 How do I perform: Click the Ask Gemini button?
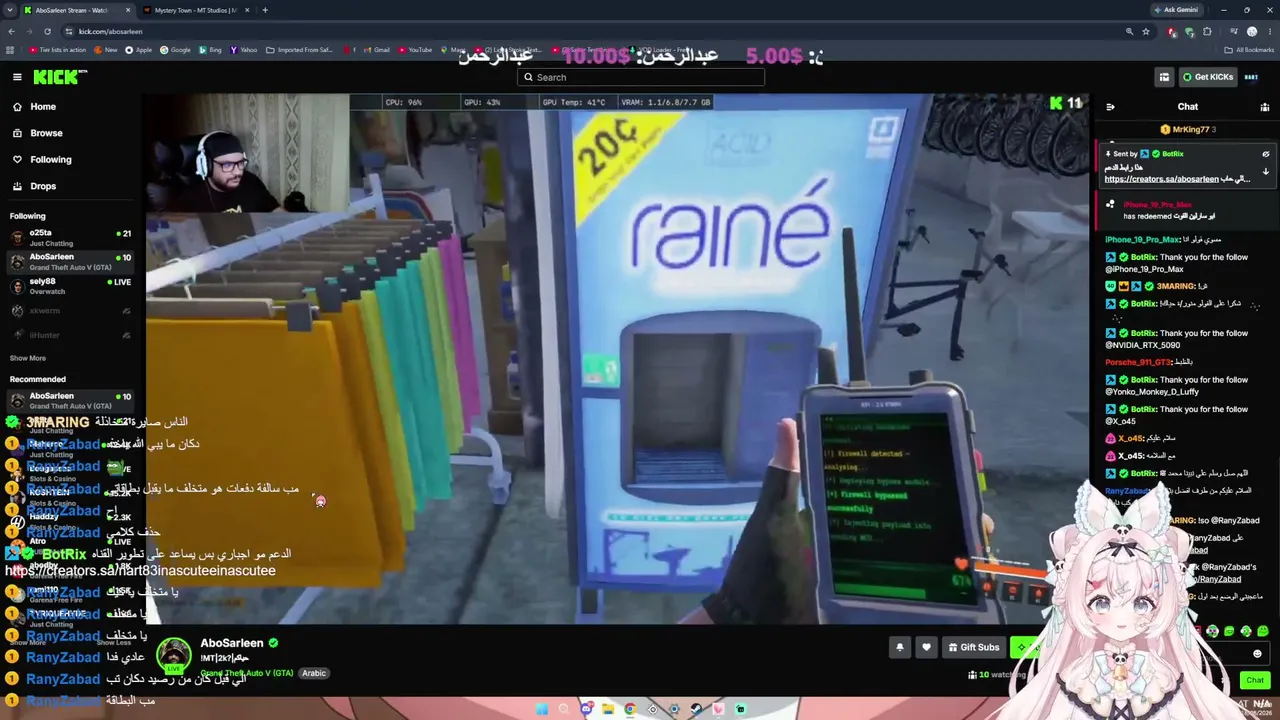(x=1176, y=10)
